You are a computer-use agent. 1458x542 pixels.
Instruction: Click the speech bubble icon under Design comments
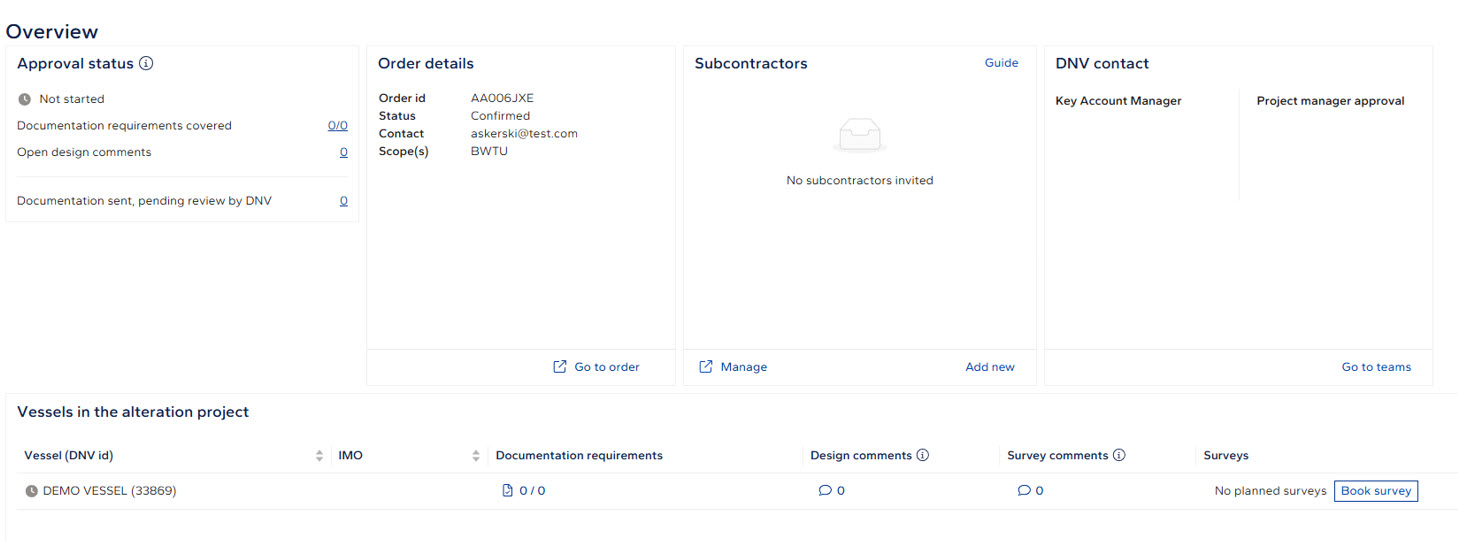click(x=825, y=491)
